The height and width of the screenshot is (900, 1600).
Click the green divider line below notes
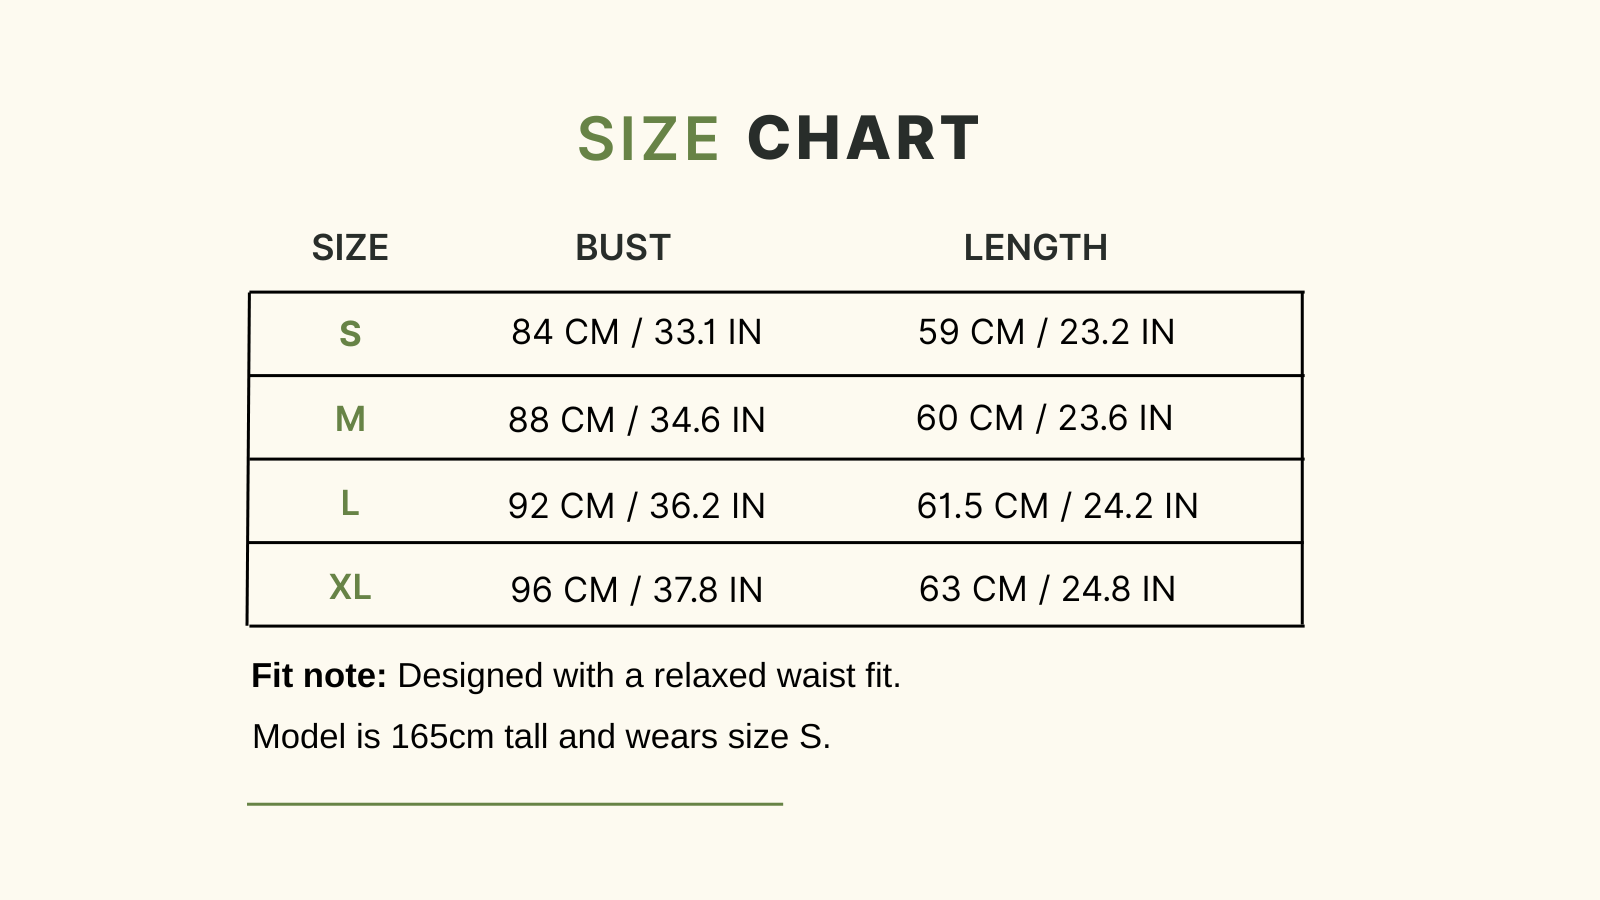coord(515,803)
